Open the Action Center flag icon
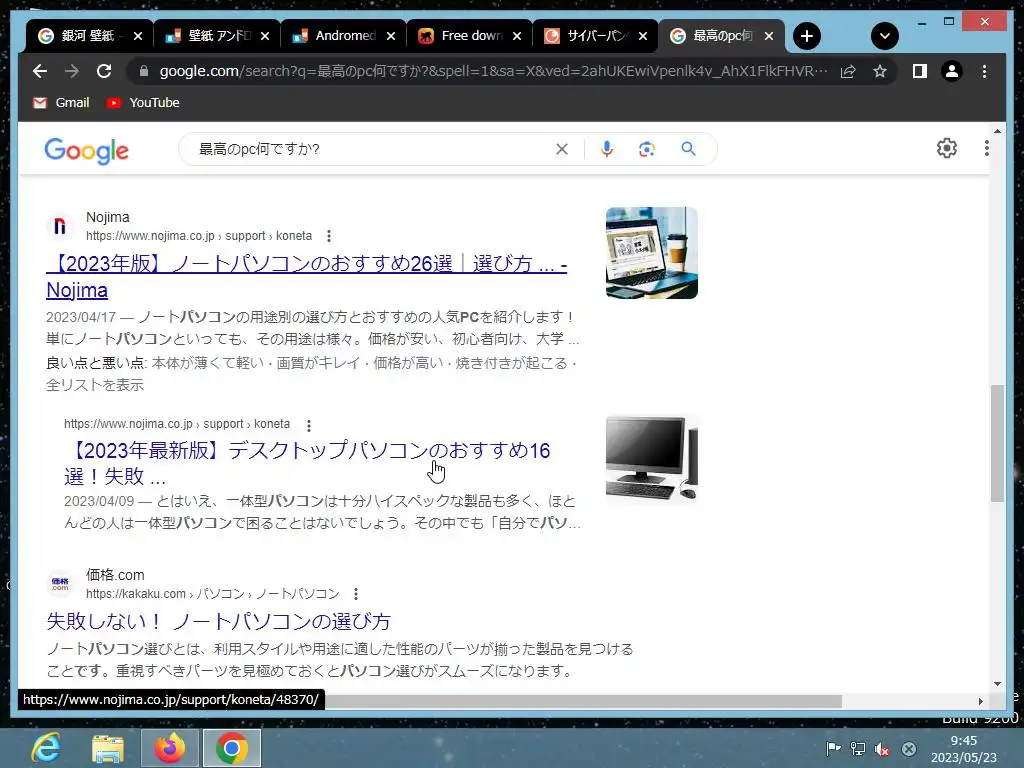Screen dimensions: 1024x768 point(833,748)
